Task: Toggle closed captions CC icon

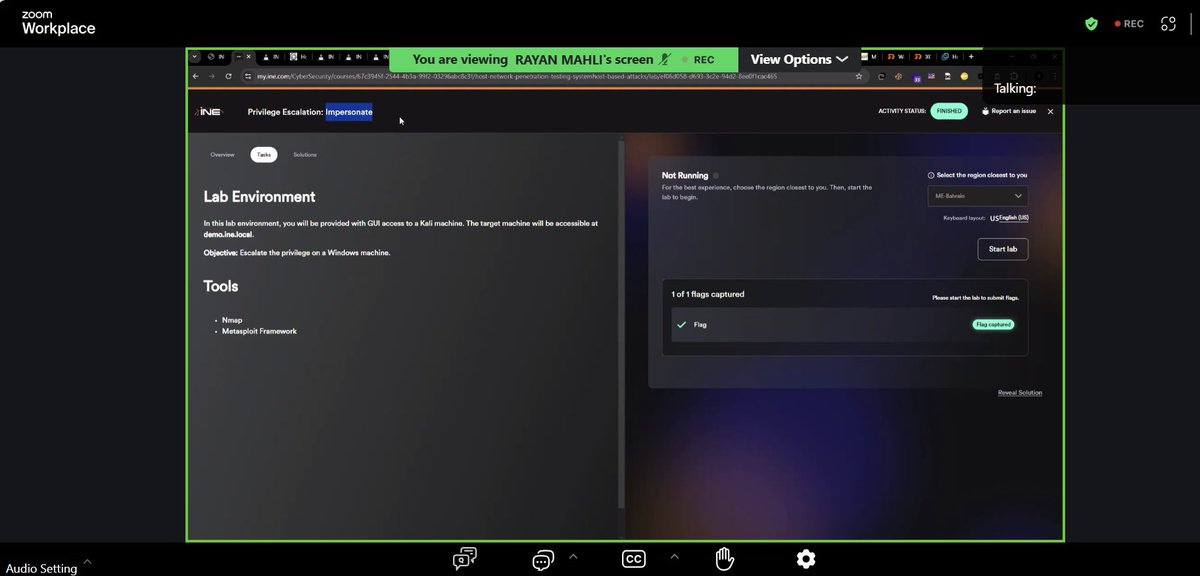Action: click(x=633, y=559)
